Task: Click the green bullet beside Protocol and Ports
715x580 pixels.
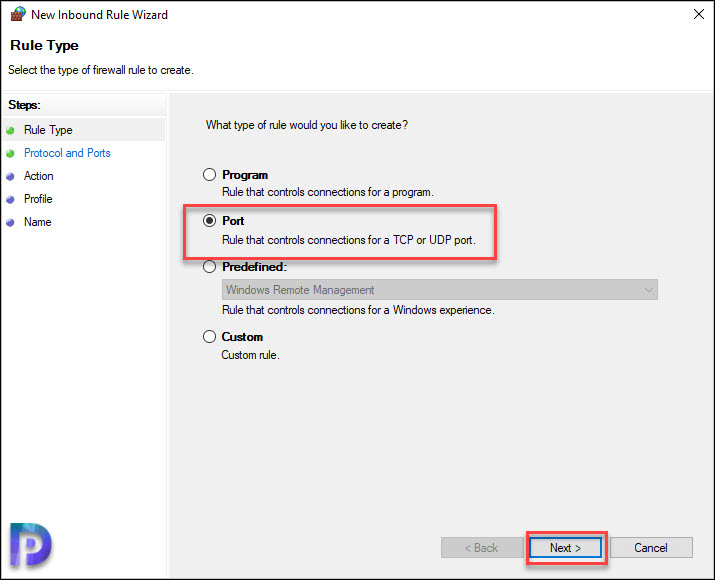Action: pyautogui.click(x=10, y=154)
